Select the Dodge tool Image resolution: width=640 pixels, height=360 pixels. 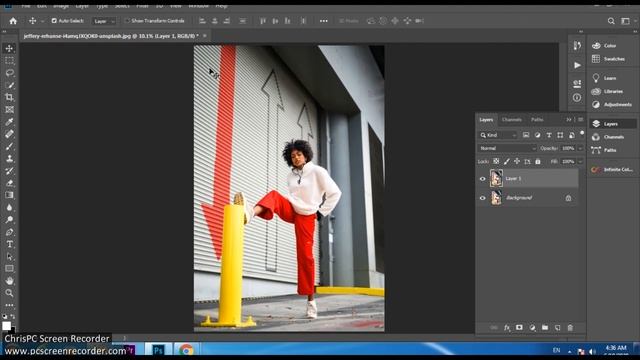pos(9,220)
